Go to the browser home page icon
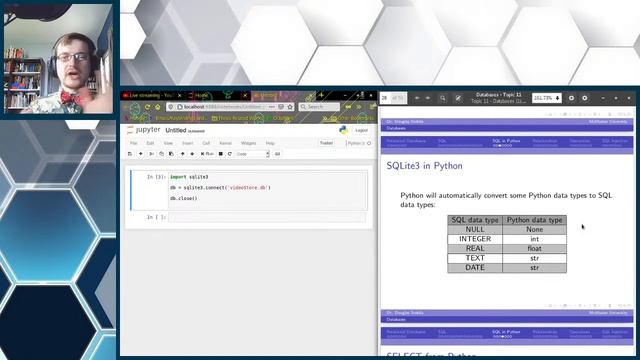 click(x=158, y=107)
